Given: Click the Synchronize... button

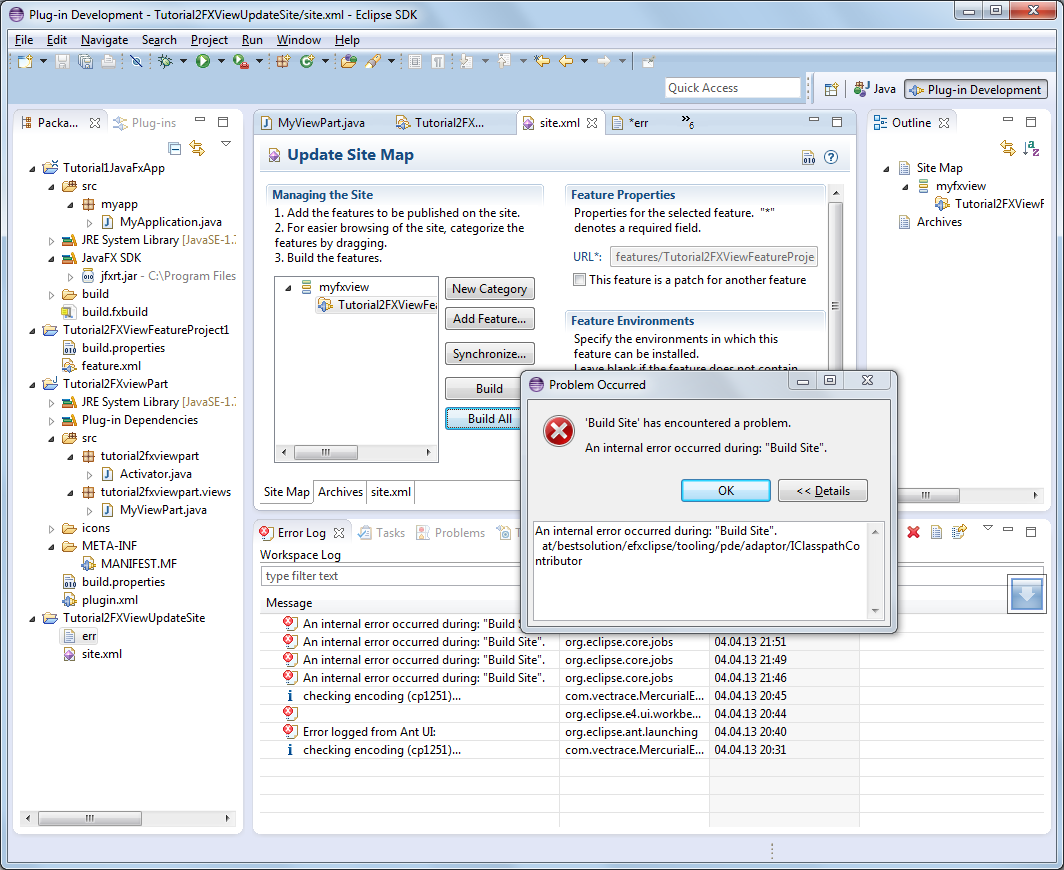Looking at the screenshot, I should tap(490, 354).
